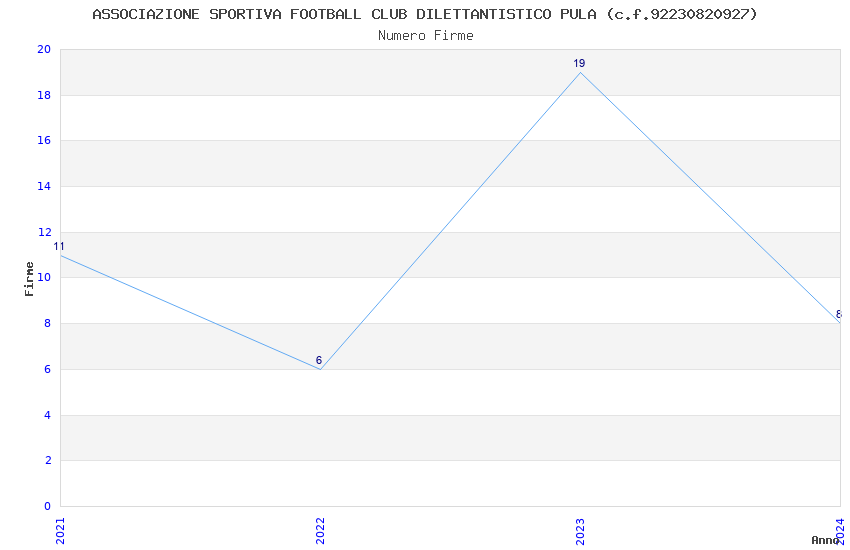Viewport: 850px width, 550px height.
Task: Click the y-axis value 8
Action: point(46,324)
